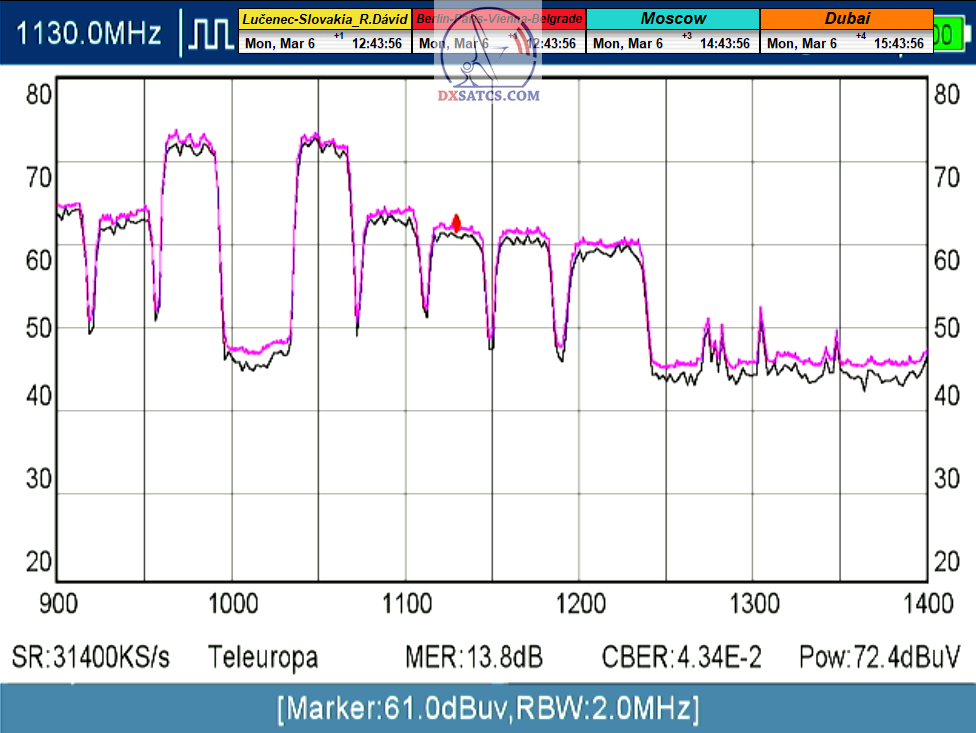Click the SR:31400KS/s symbol rate value

point(91,657)
